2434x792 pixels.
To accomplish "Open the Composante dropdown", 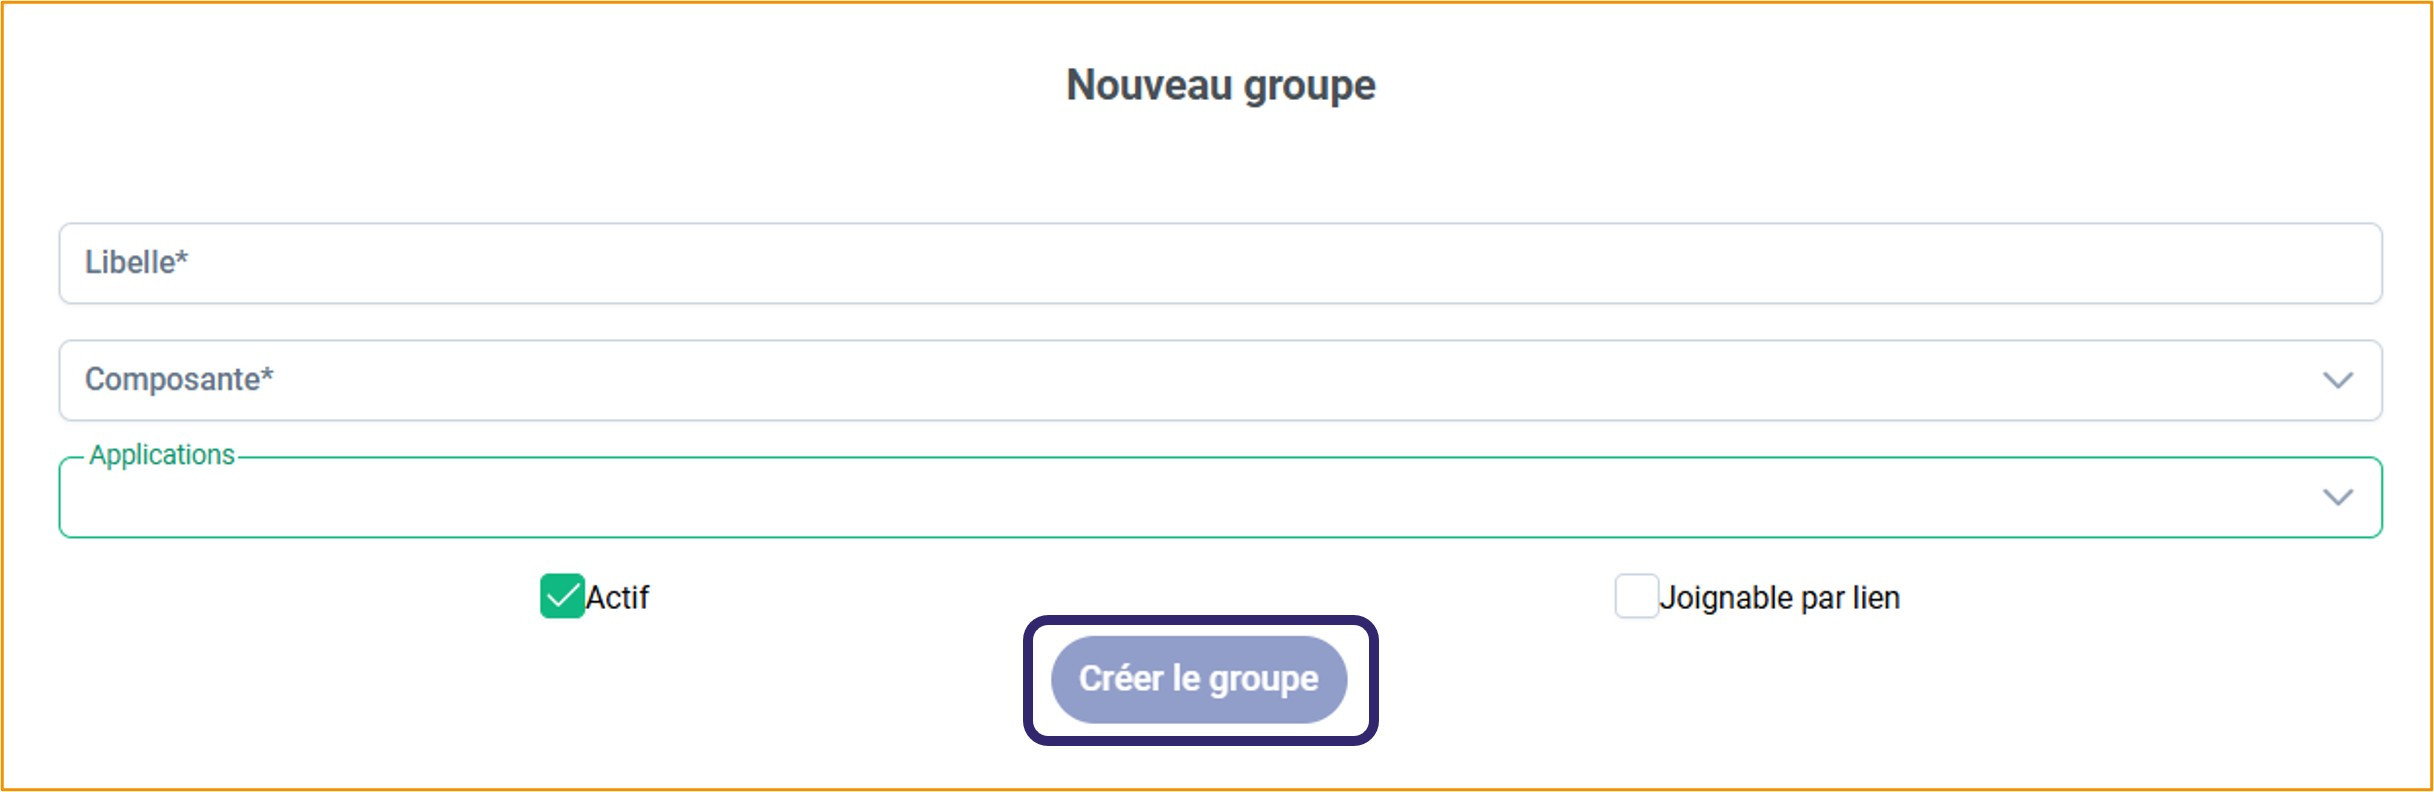I will [1220, 380].
